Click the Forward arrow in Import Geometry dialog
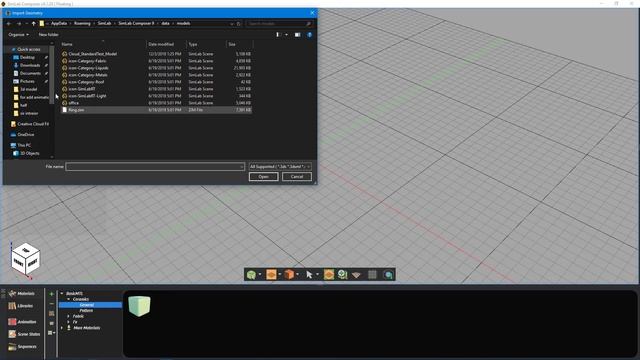This screenshot has width=640, height=360. point(19,24)
